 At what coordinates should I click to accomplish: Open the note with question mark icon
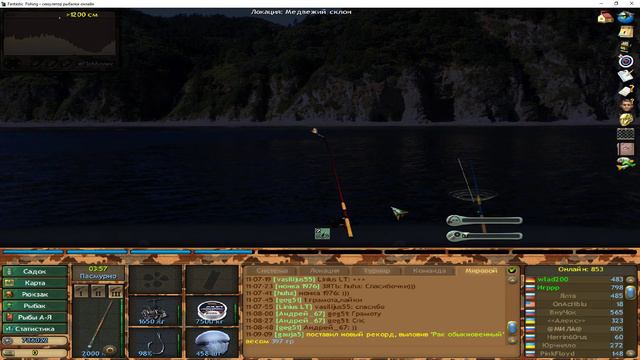(x=626, y=91)
